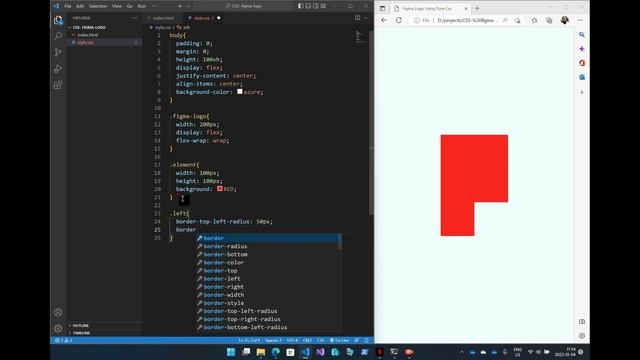
Task: Click the red color swatch on line 20
Action: [x=220, y=189]
